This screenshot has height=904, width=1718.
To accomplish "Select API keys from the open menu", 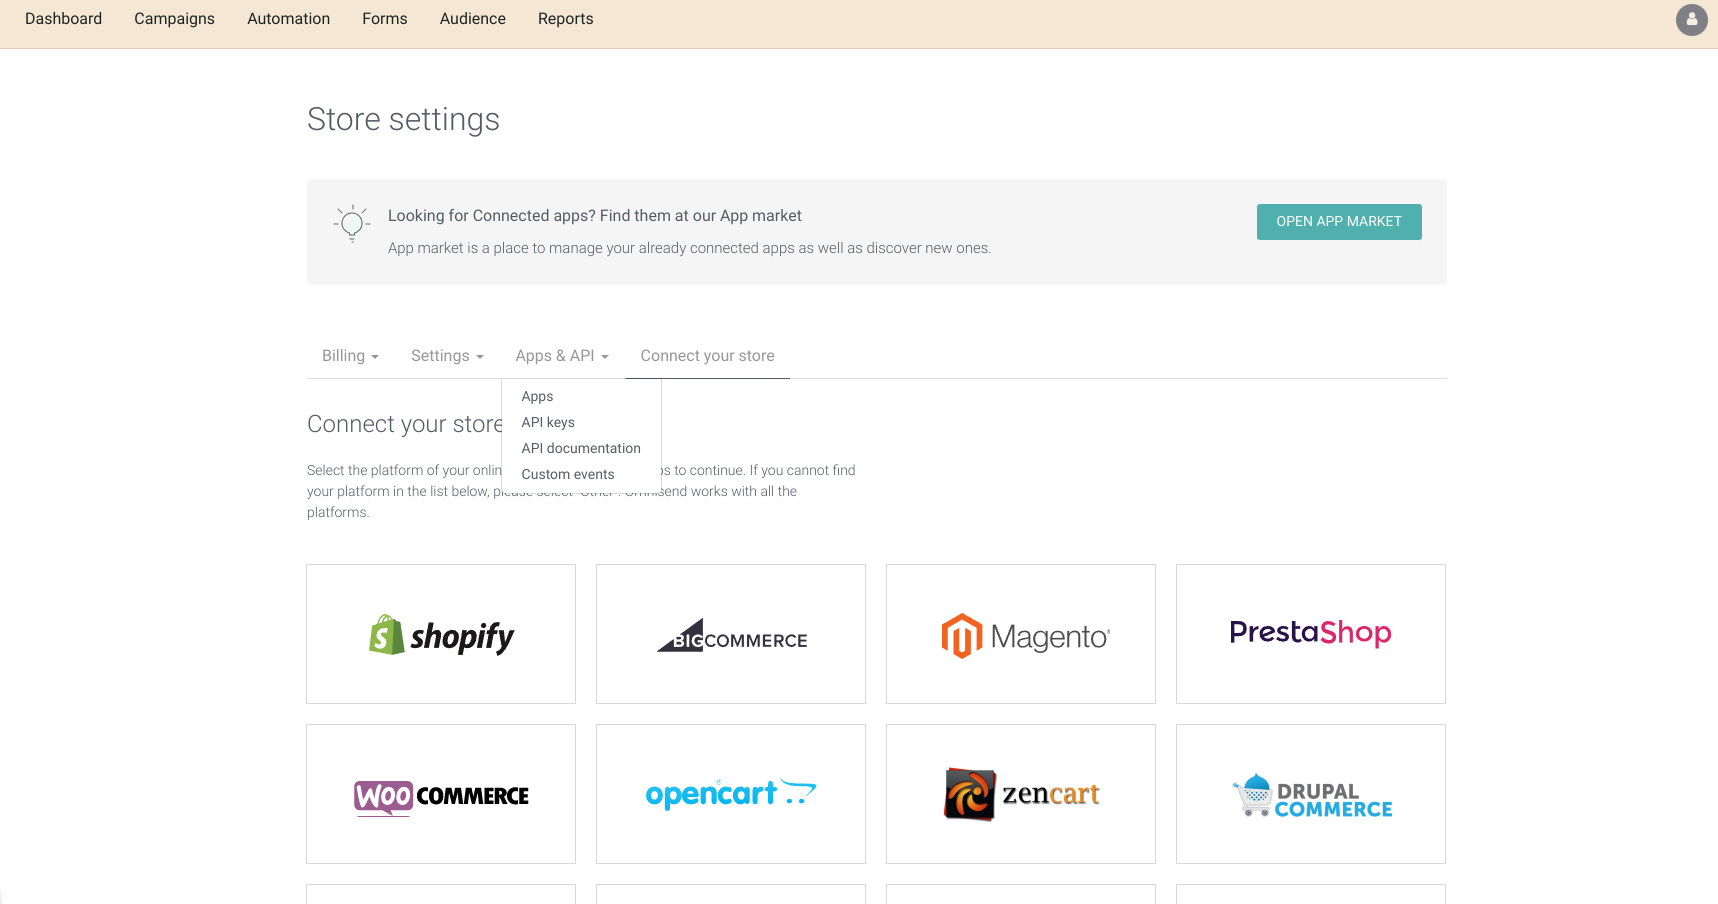I will click(547, 422).
